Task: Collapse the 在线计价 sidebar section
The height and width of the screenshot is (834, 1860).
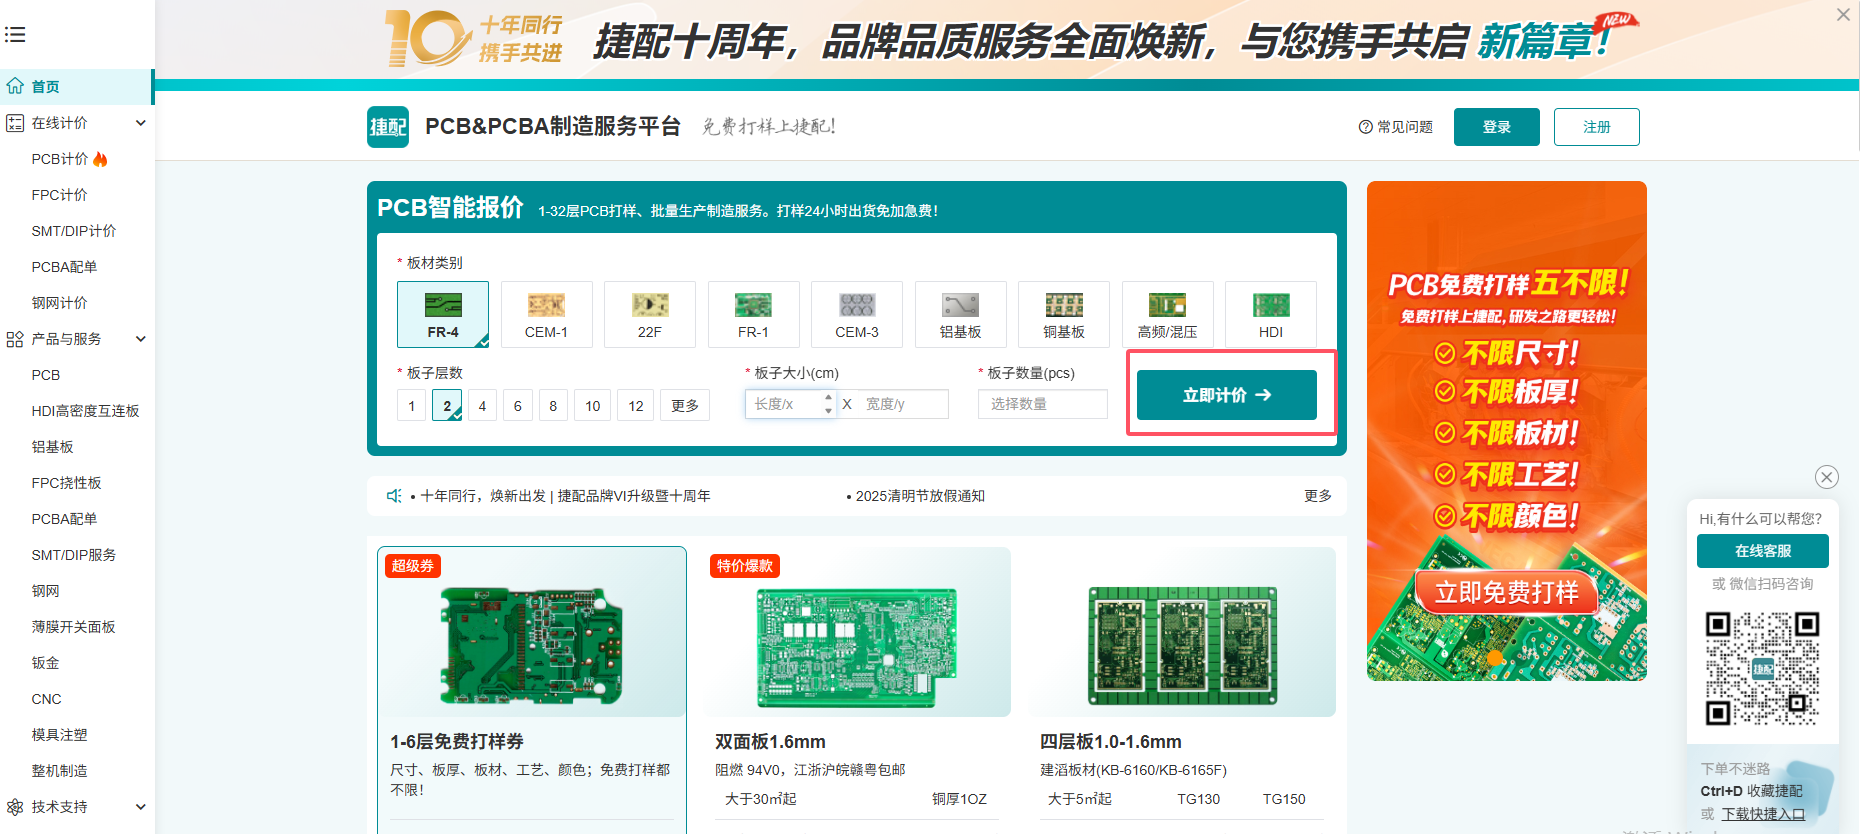Action: 141,123
